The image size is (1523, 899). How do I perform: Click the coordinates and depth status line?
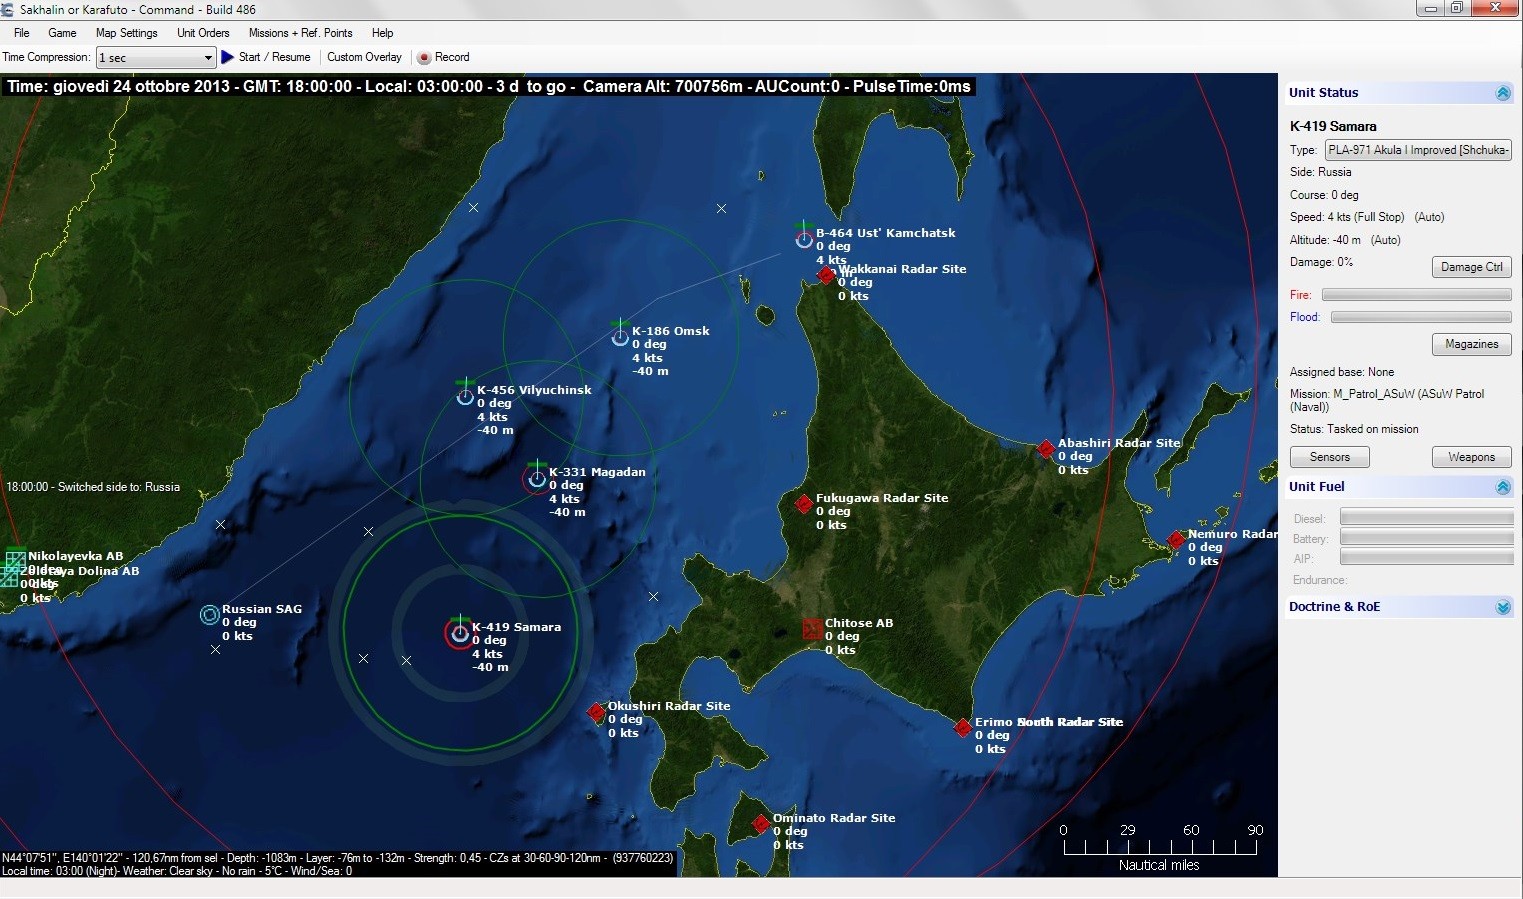[x=337, y=858]
